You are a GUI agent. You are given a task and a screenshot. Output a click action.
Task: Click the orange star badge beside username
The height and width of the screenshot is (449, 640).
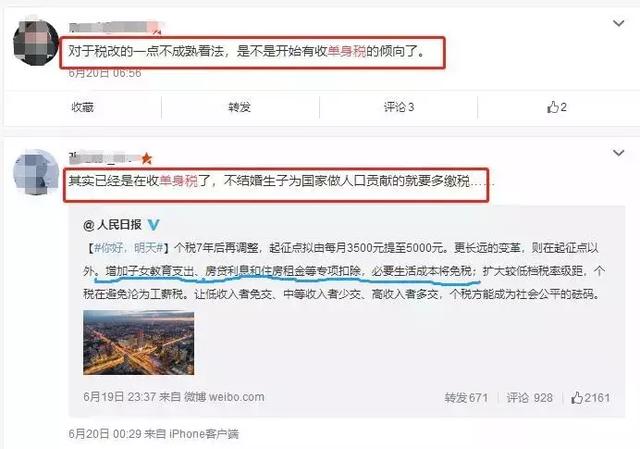click(146, 158)
